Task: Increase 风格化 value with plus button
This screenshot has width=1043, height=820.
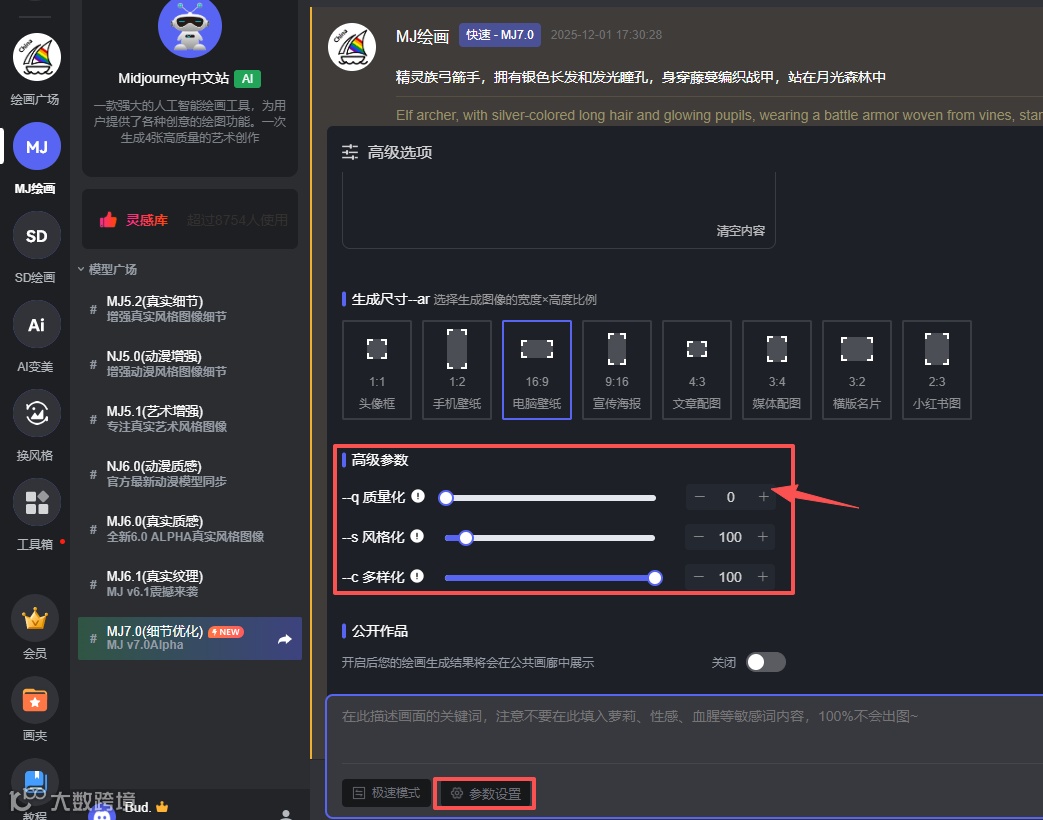Action: pos(762,537)
